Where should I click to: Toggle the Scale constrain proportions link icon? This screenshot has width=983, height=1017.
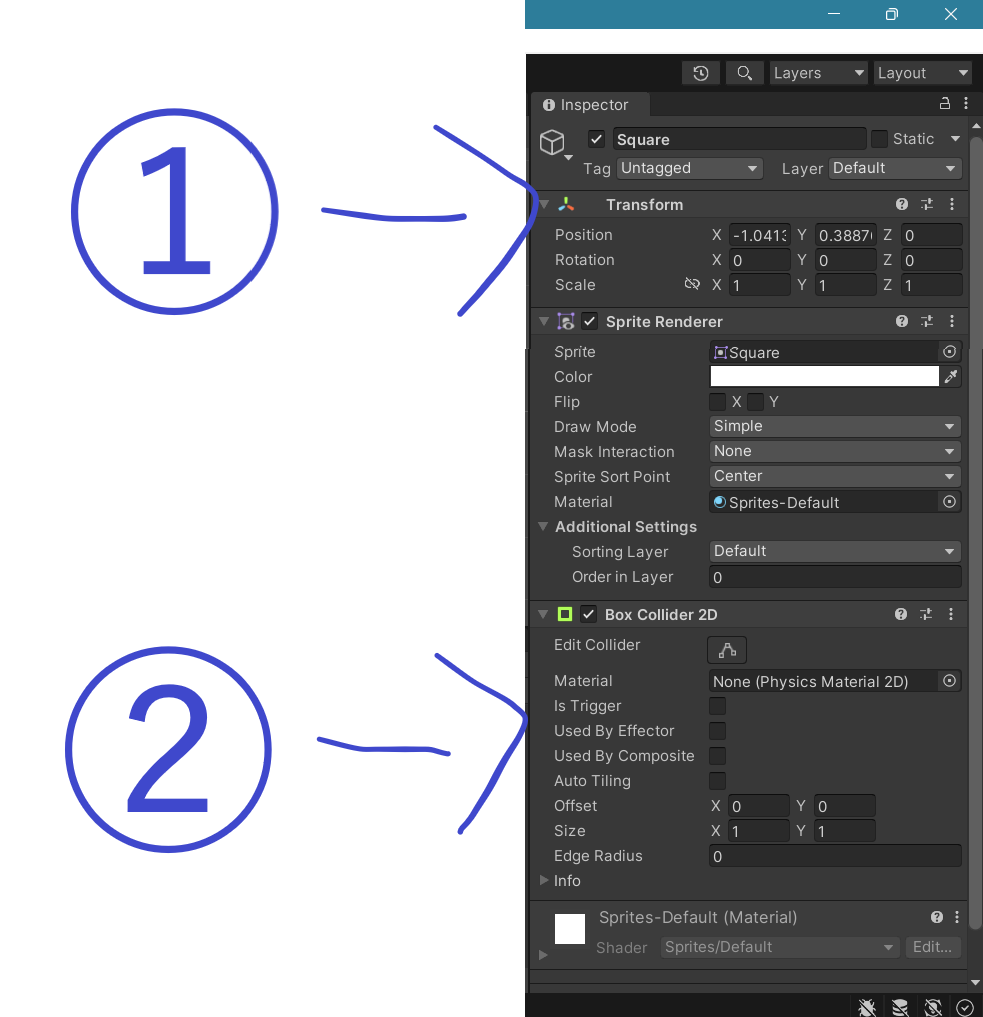click(692, 284)
